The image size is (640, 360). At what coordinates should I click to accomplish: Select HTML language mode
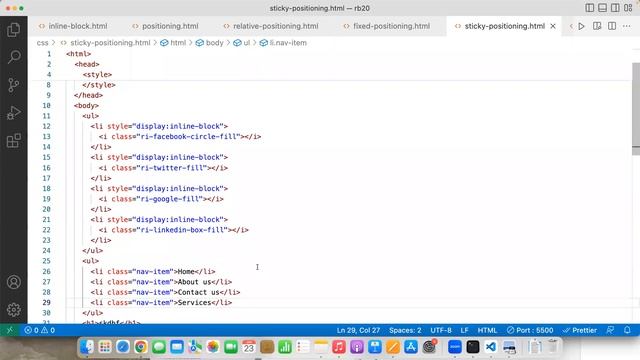(487, 330)
